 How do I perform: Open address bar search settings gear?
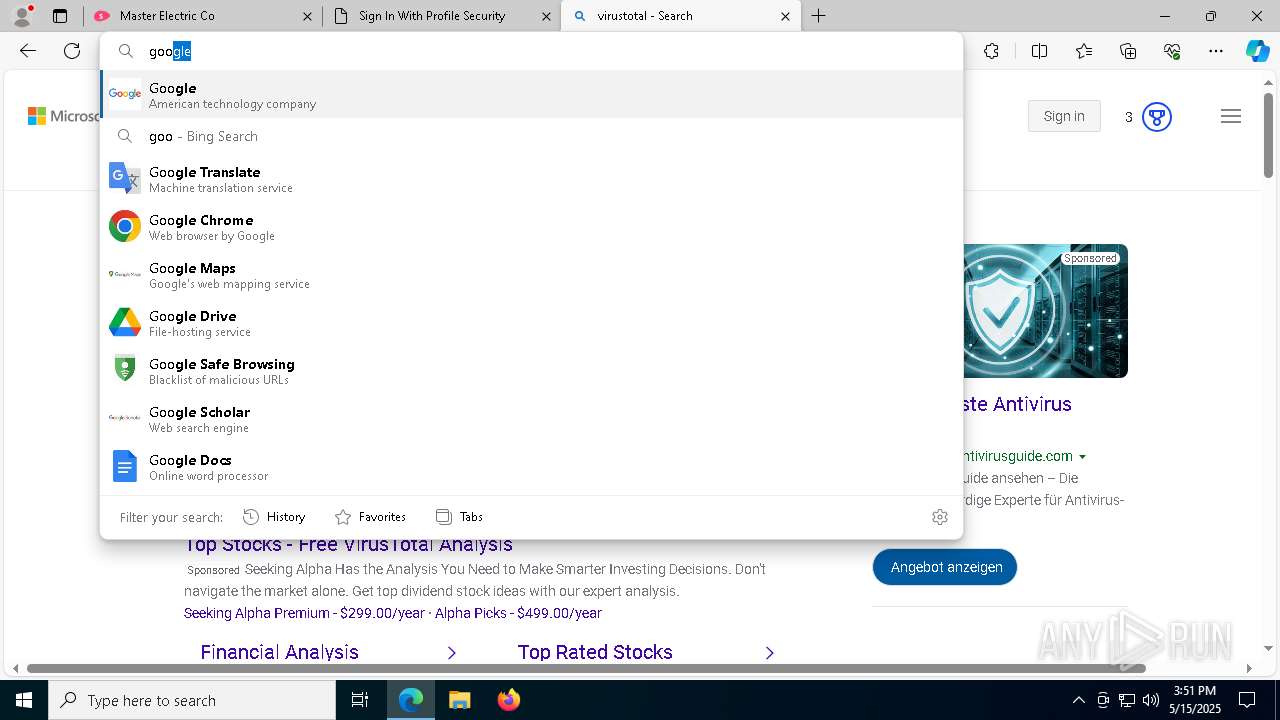(x=939, y=517)
